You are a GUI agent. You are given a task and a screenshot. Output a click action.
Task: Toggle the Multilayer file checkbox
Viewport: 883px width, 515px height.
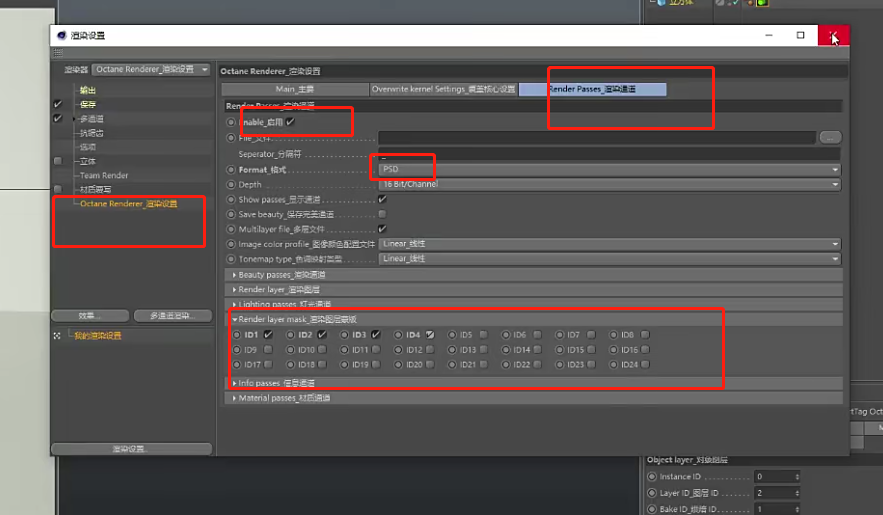[382, 229]
